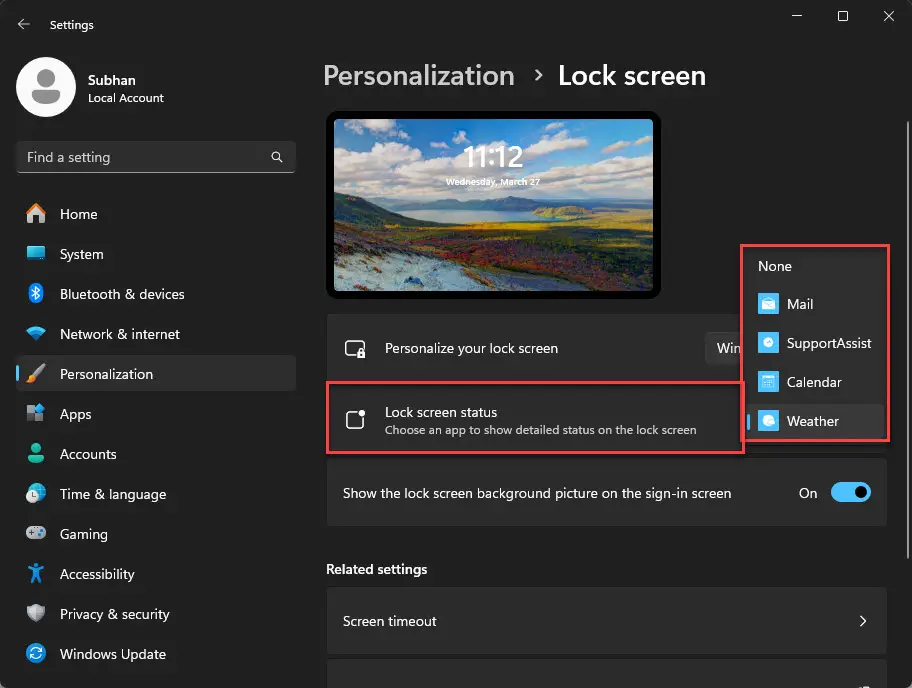The image size is (912, 688).
Task: Click the Calendar app icon in the list
Action: pyautogui.click(x=768, y=382)
